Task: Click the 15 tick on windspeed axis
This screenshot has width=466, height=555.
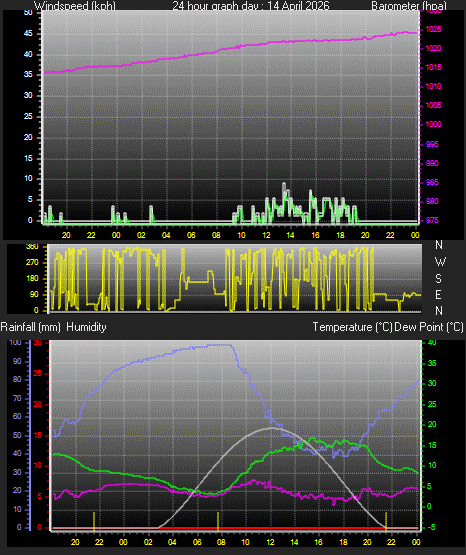Action: (28, 158)
